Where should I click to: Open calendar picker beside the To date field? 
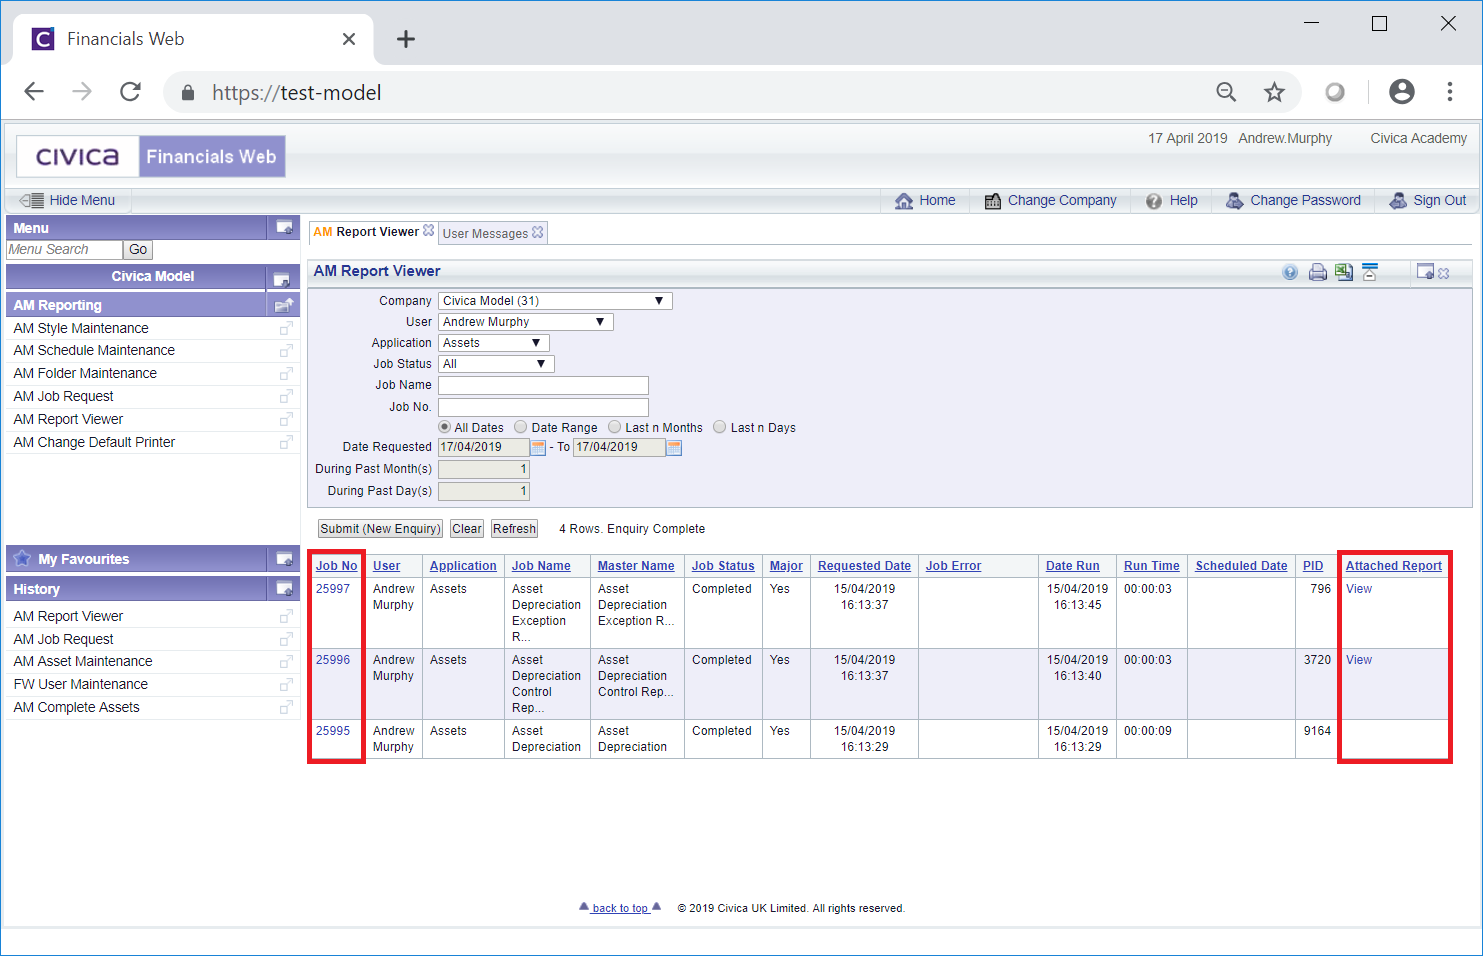[x=674, y=448]
